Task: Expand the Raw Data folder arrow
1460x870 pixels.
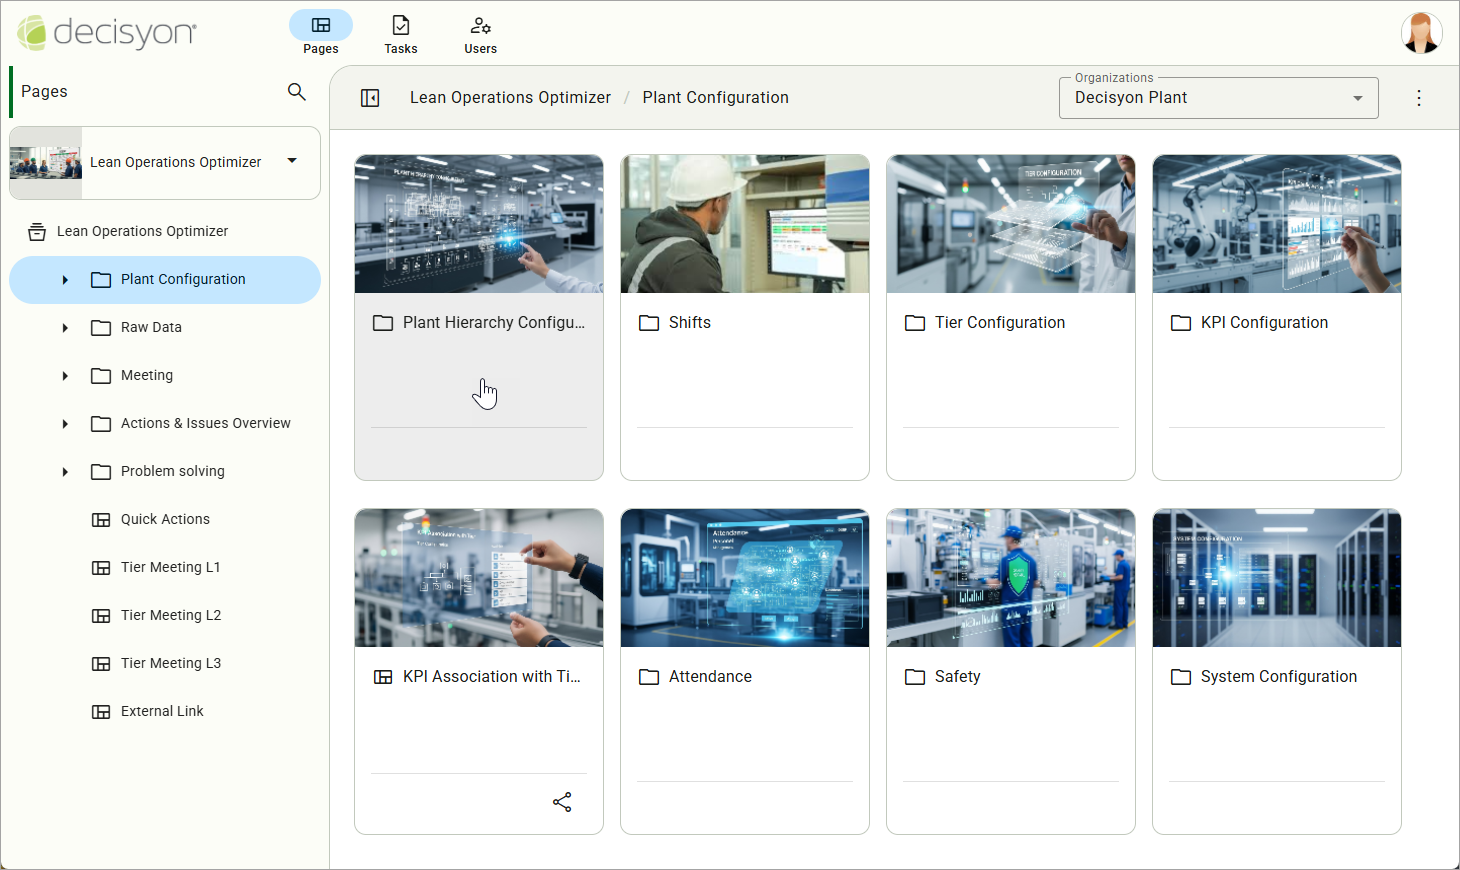Action: pos(65,328)
